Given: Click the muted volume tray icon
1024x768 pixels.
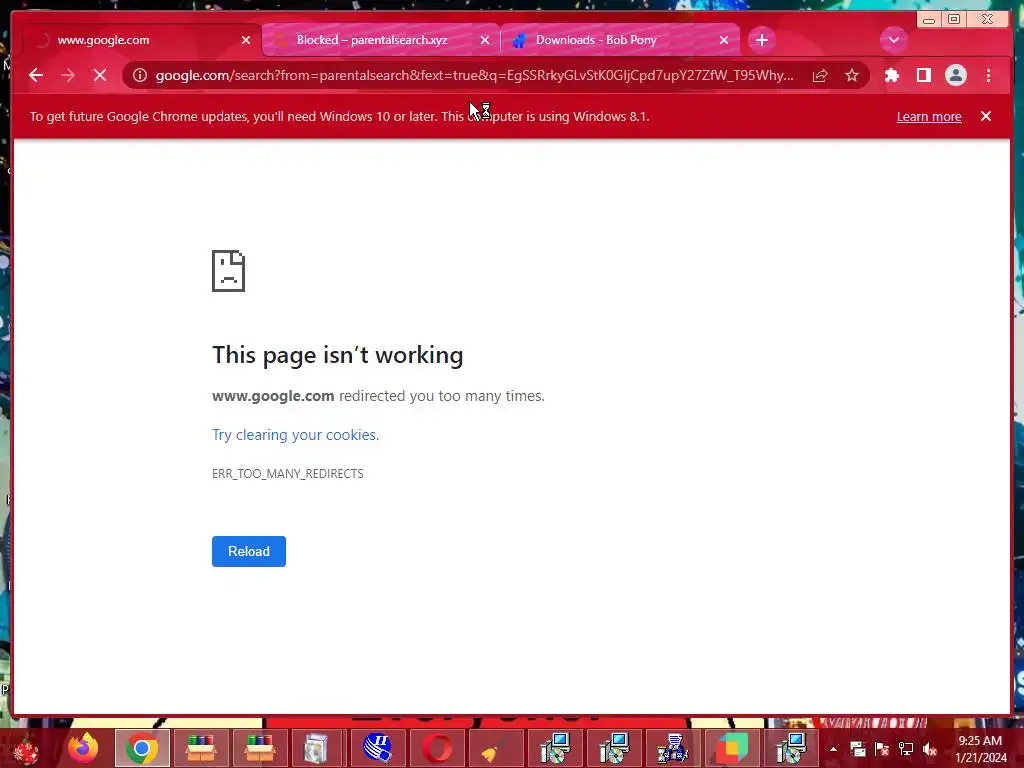Looking at the screenshot, I should coord(930,749).
